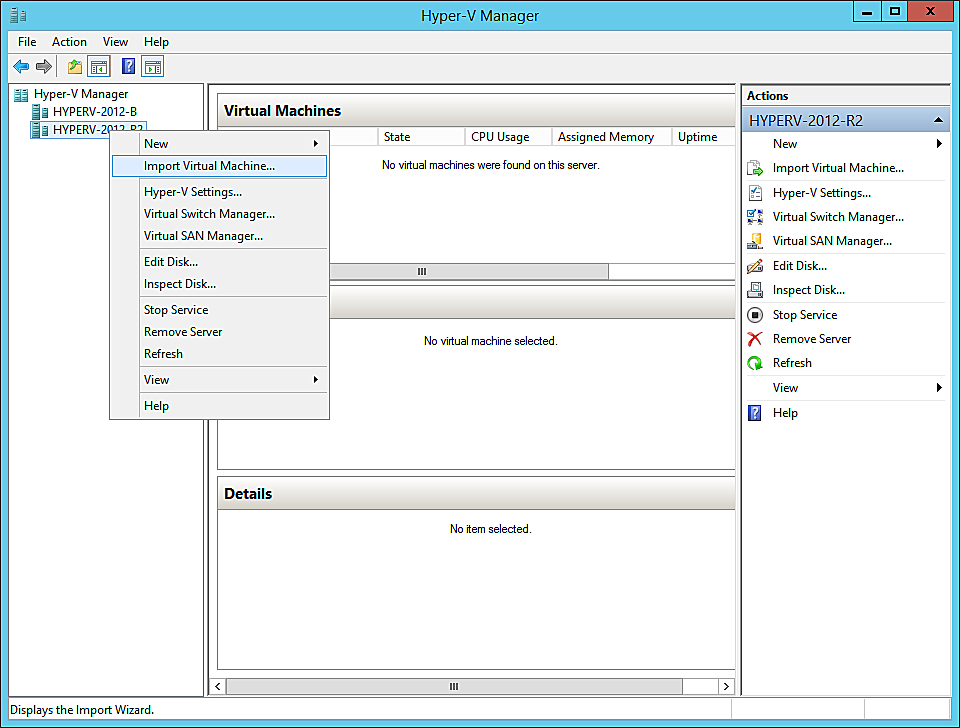Click the Hyper-V Manager root tree icon

[21, 95]
